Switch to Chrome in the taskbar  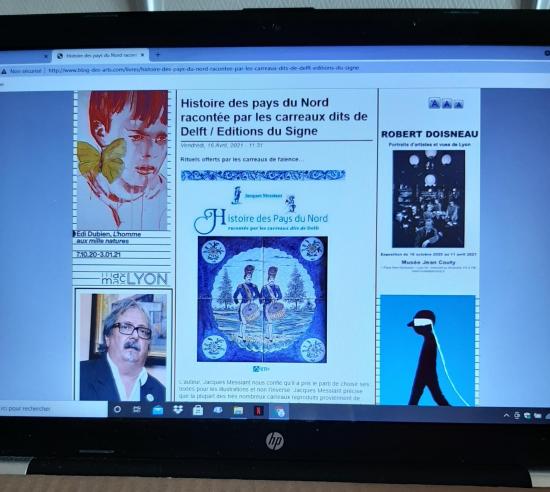[279, 411]
